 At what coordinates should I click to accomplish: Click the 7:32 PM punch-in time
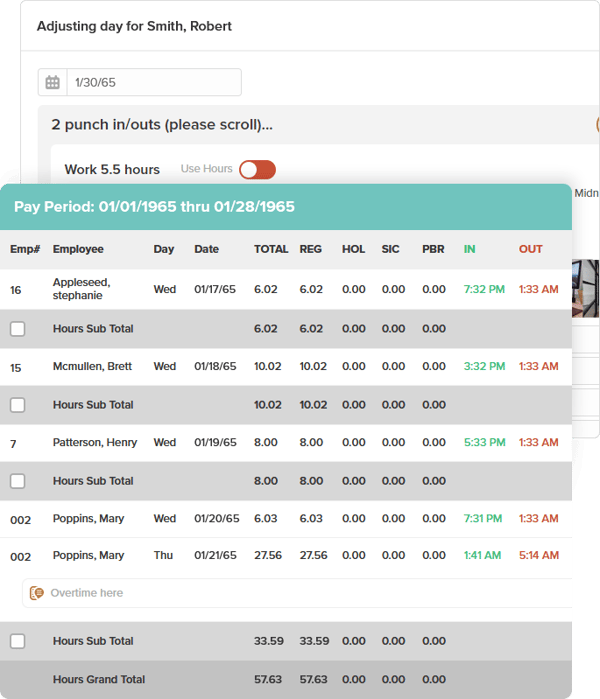tap(484, 289)
